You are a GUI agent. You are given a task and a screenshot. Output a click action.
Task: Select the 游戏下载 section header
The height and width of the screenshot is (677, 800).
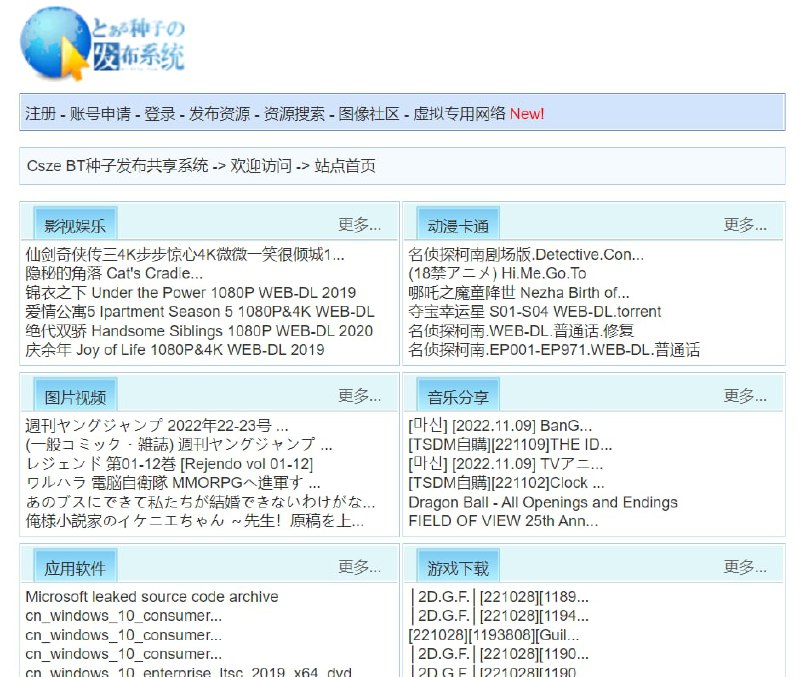[x=457, y=566]
